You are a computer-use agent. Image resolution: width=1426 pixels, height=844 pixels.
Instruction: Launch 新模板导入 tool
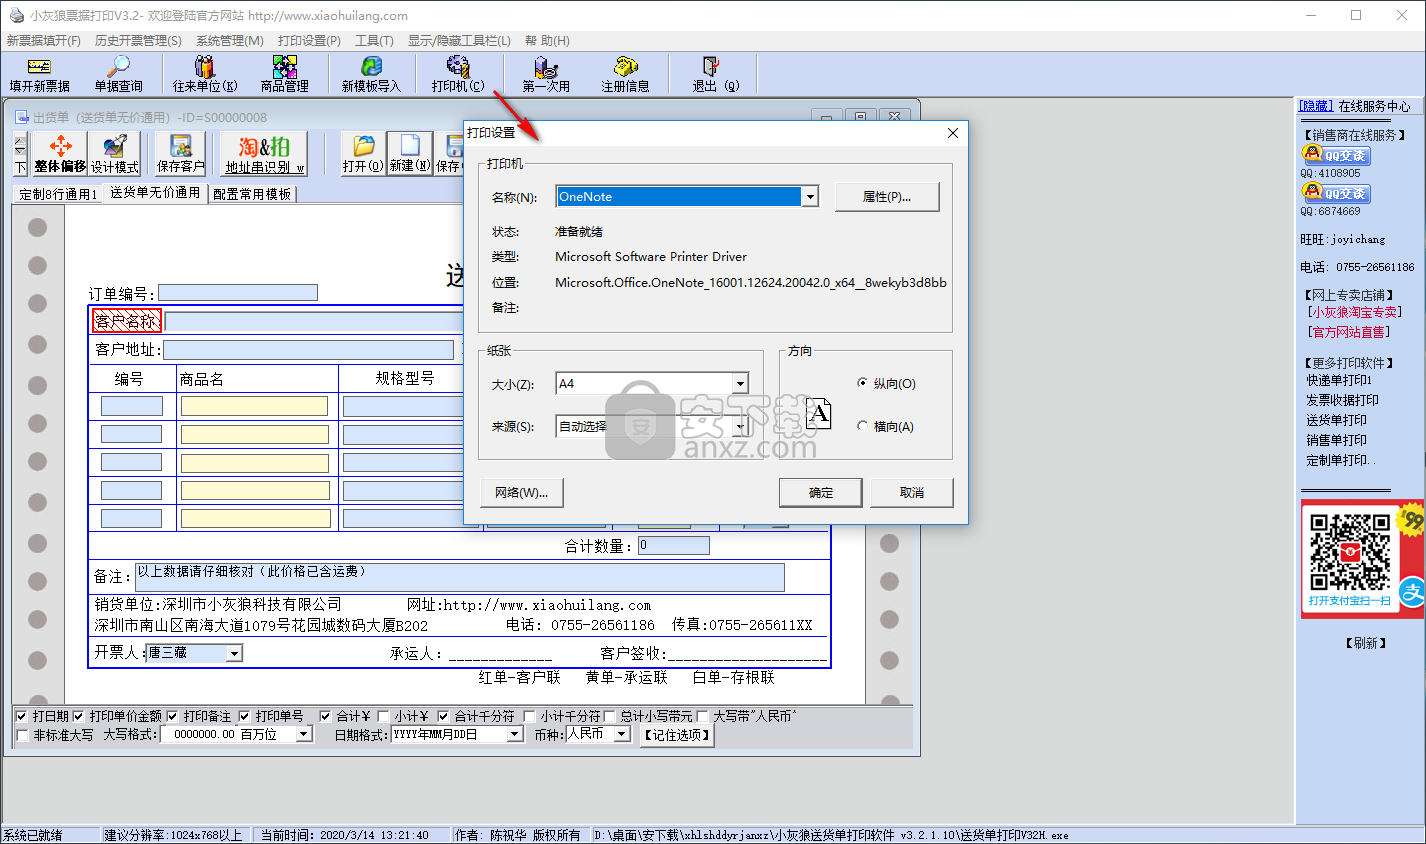point(371,75)
